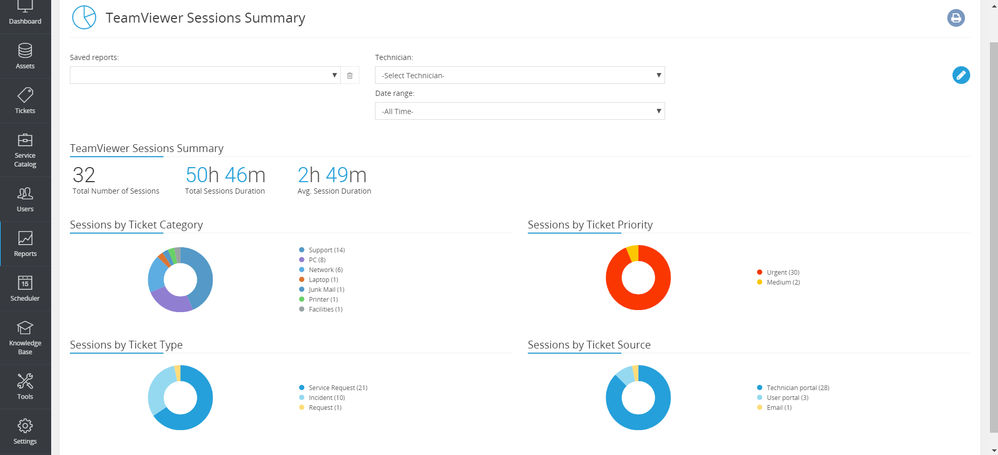The image size is (998, 455).
Task: Click the Sessions by Ticket Type heading
Action: pyautogui.click(x=126, y=345)
